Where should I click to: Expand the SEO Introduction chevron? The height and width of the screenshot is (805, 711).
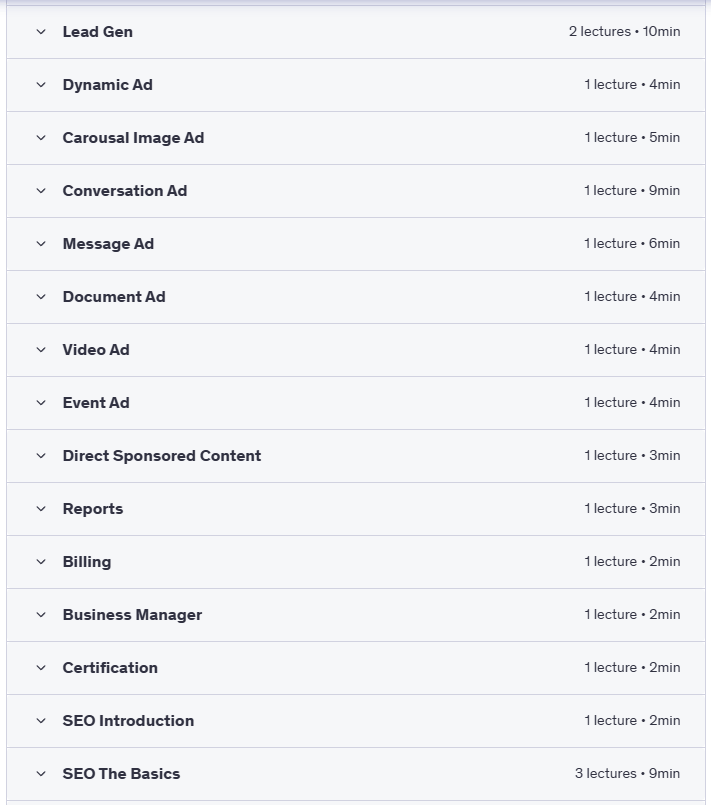[41, 721]
